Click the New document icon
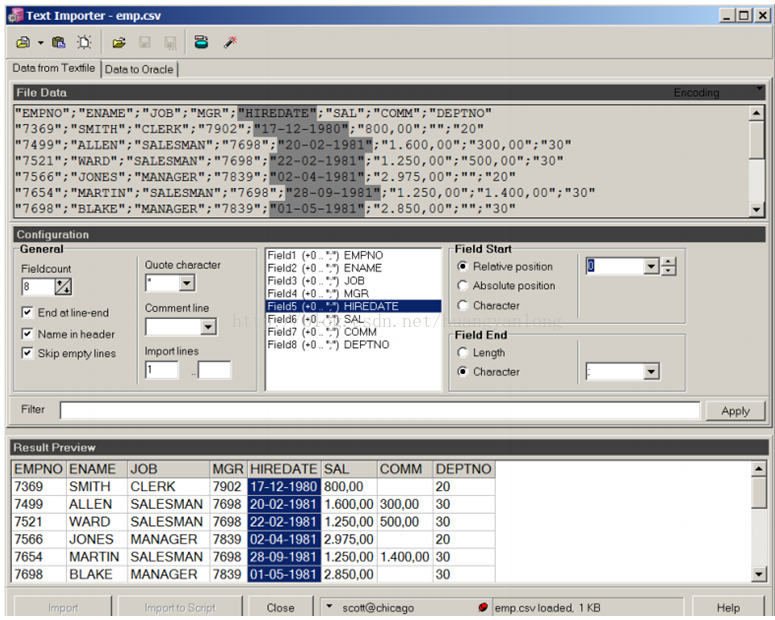Viewport: 775px width, 620px height. 85,43
